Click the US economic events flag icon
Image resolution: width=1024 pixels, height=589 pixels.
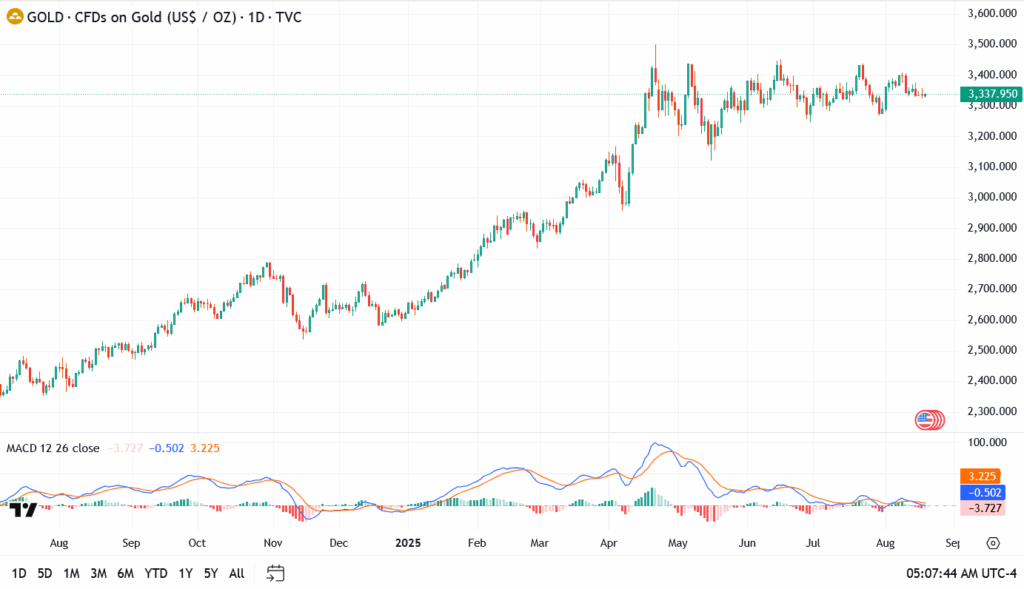coord(926,420)
